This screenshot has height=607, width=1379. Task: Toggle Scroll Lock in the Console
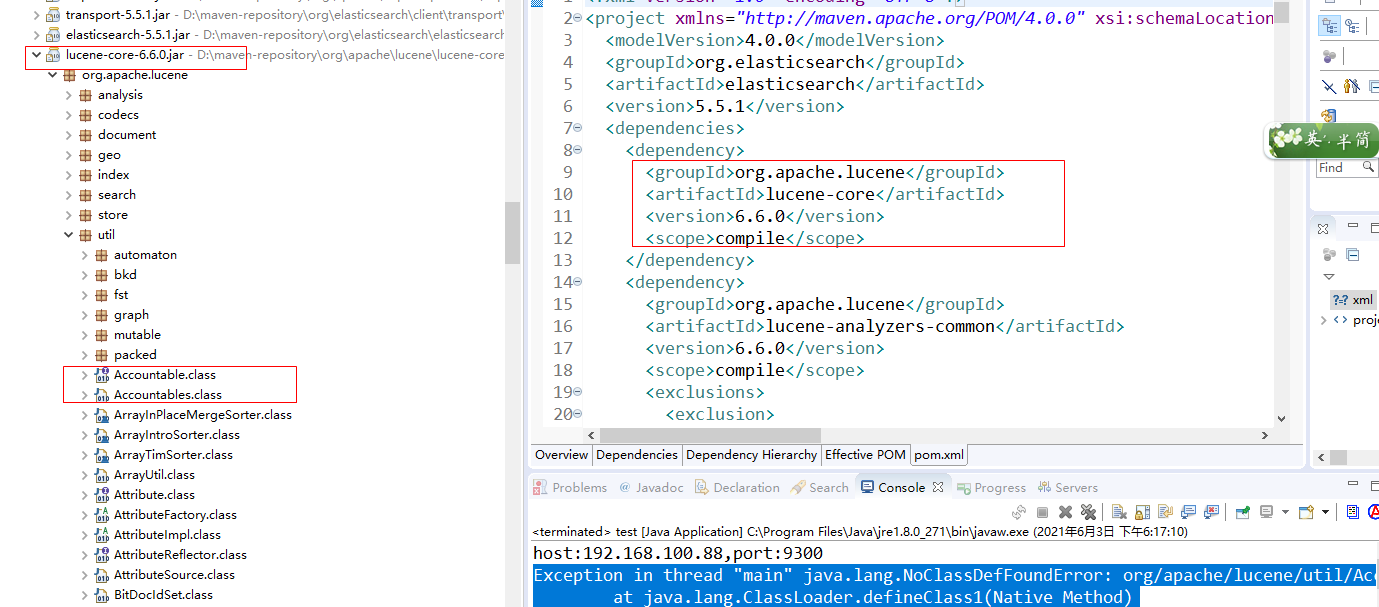1141,511
